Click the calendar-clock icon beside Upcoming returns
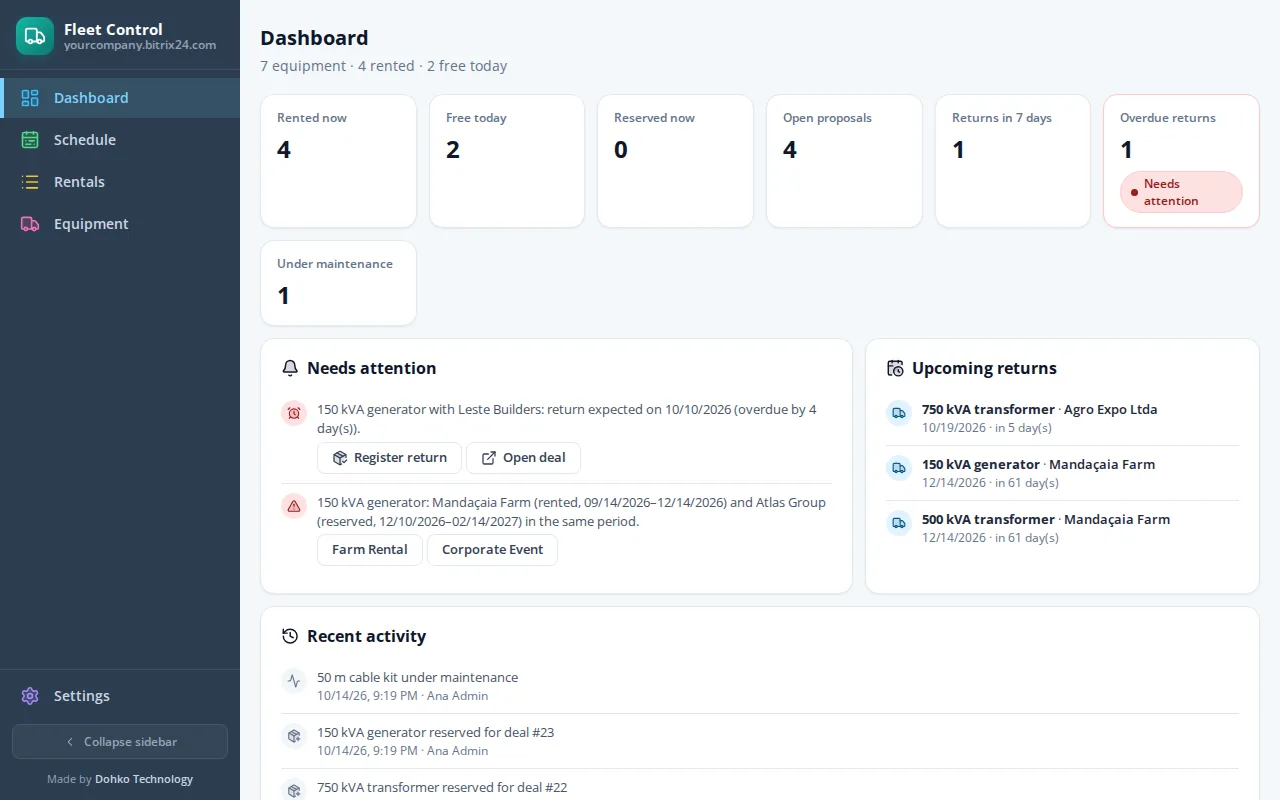1280x800 pixels. click(895, 368)
